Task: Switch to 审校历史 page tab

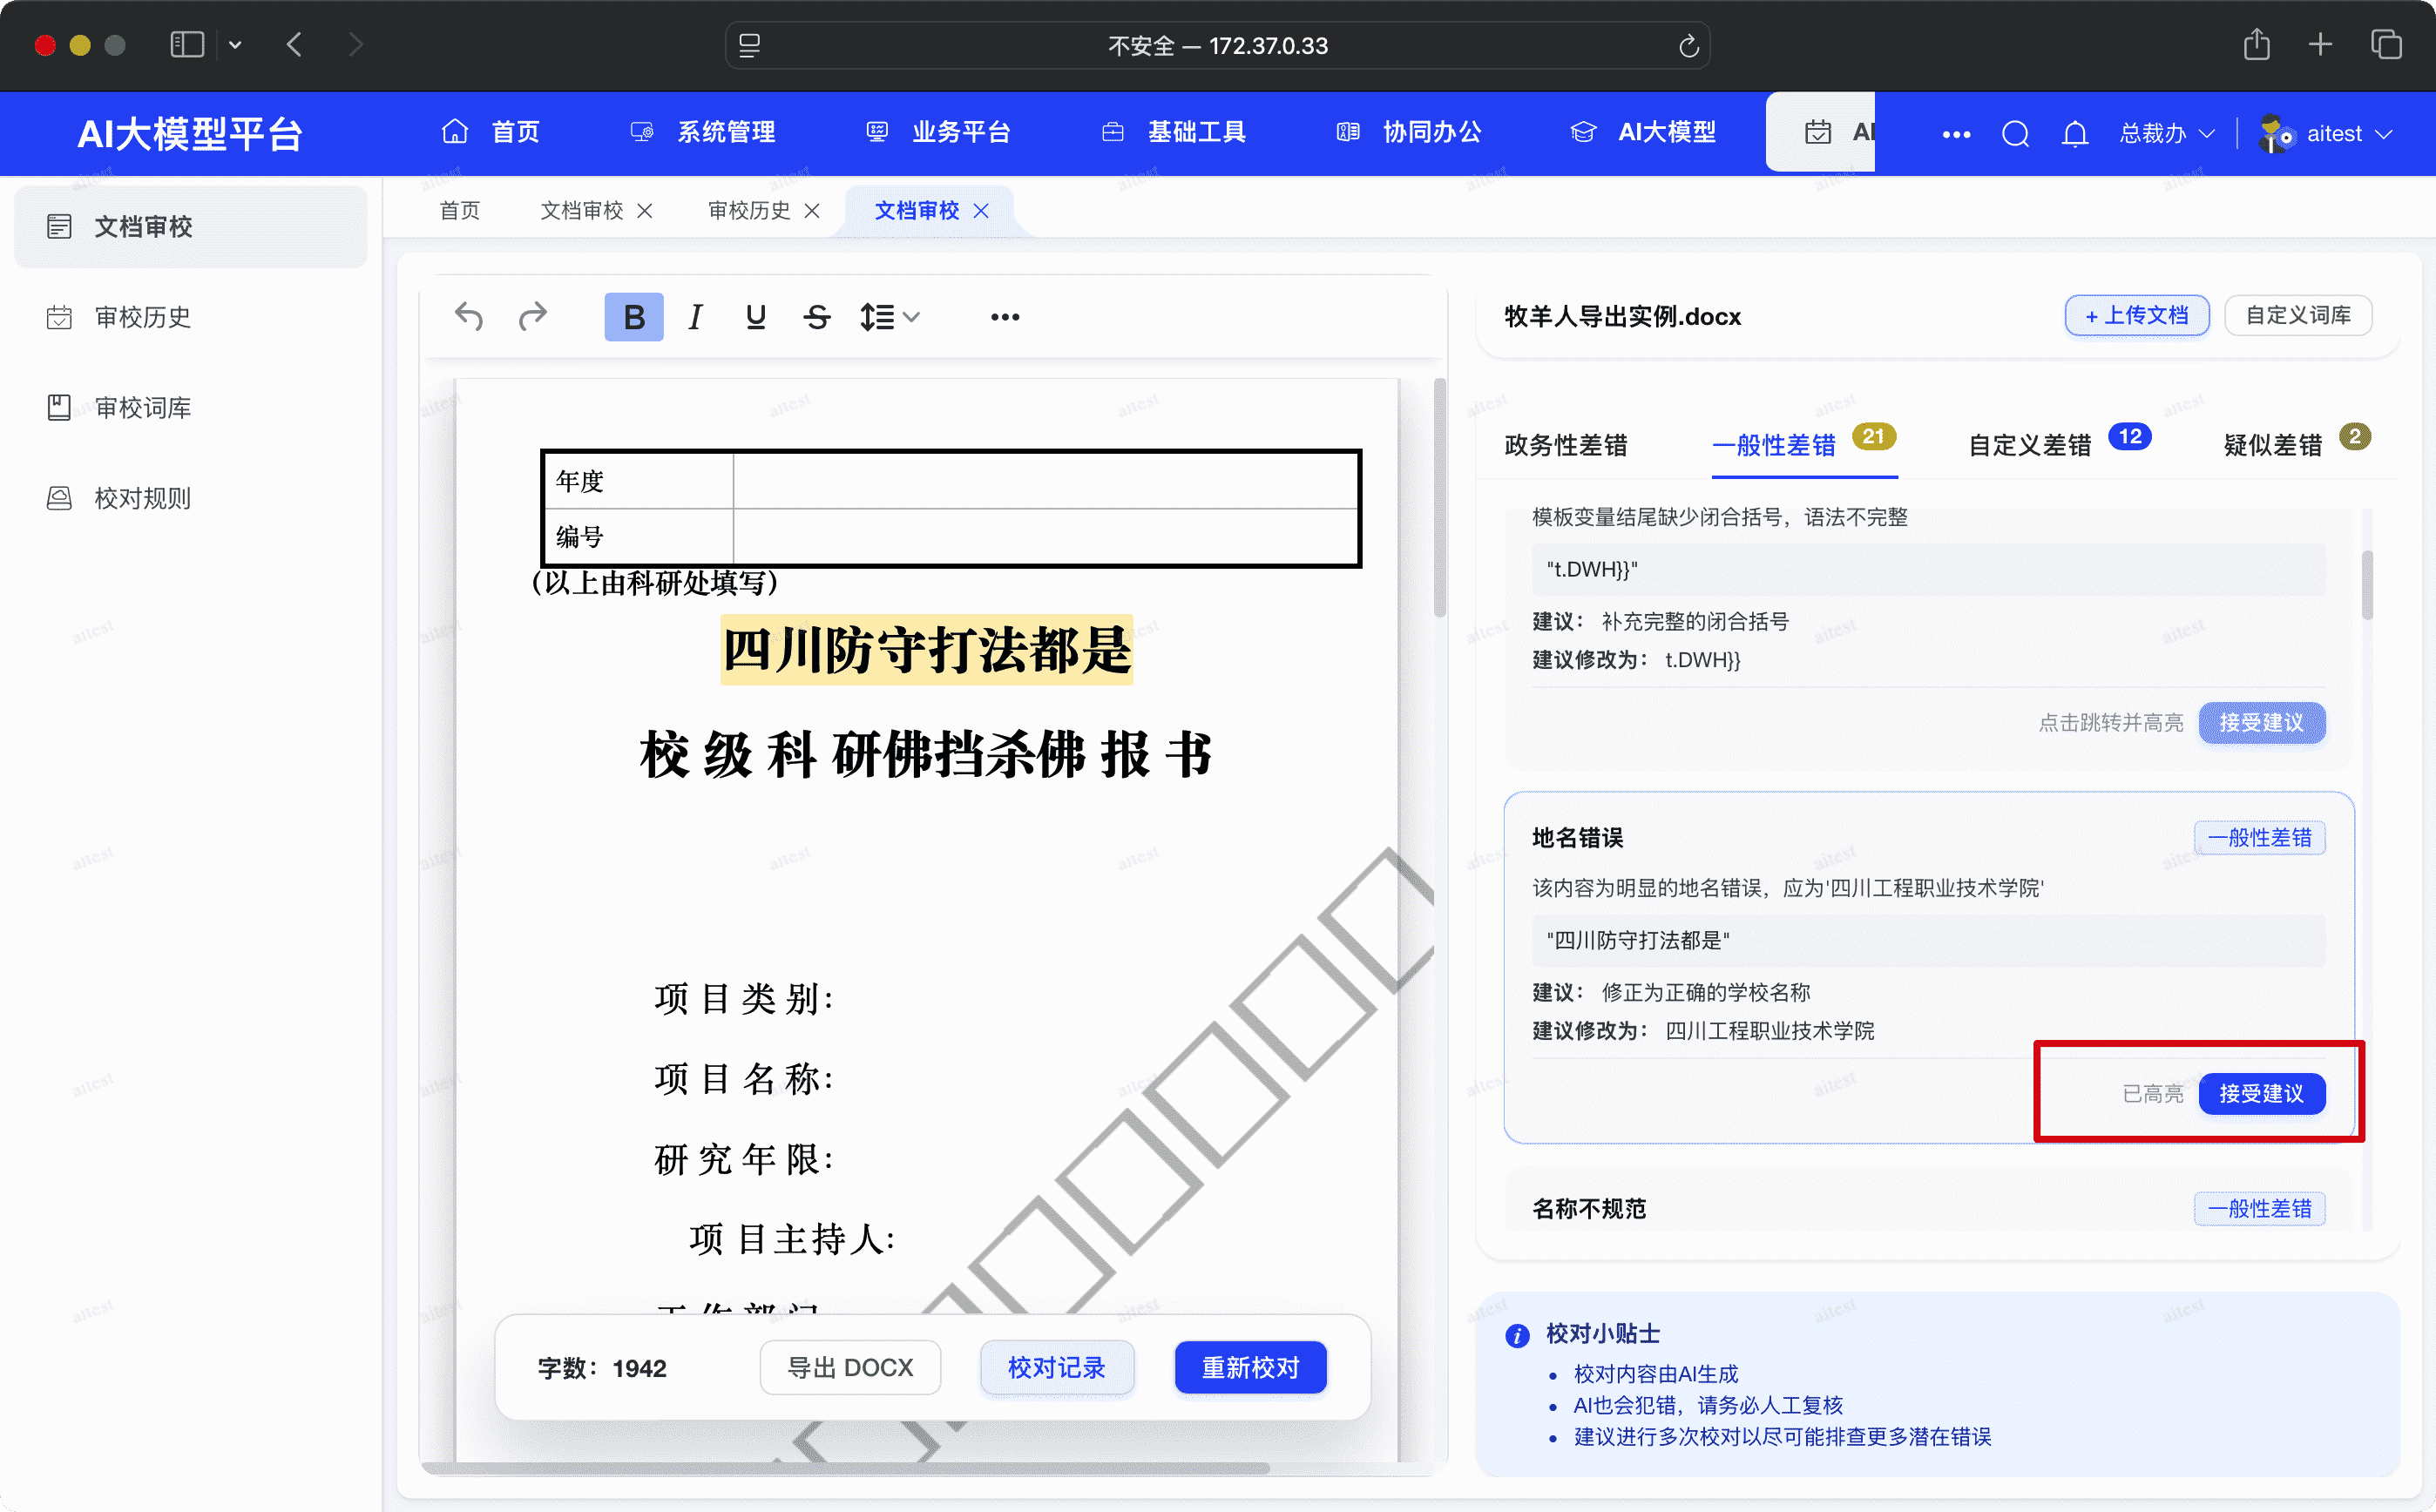Action: click(749, 210)
